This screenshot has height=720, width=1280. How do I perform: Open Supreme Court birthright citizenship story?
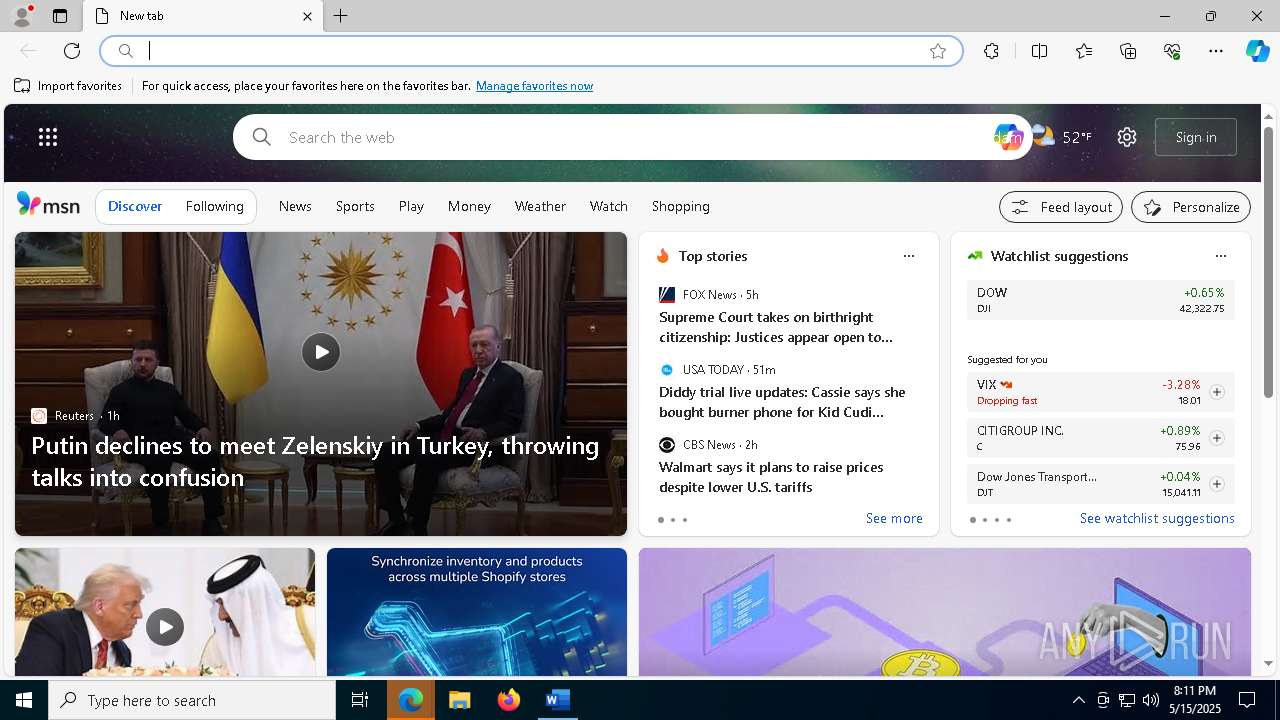click(776, 327)
